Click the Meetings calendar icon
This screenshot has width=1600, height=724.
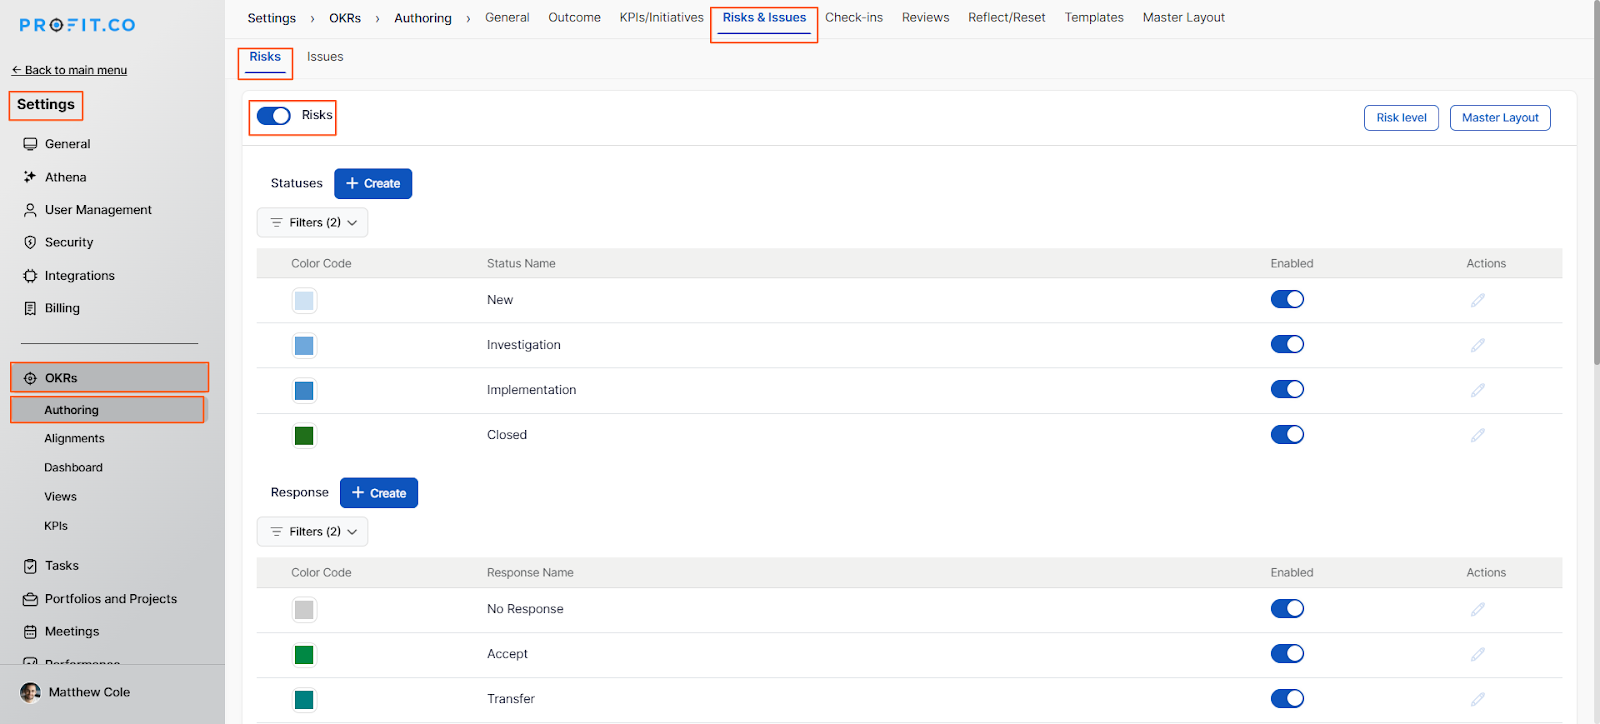(x=30, y=632)
